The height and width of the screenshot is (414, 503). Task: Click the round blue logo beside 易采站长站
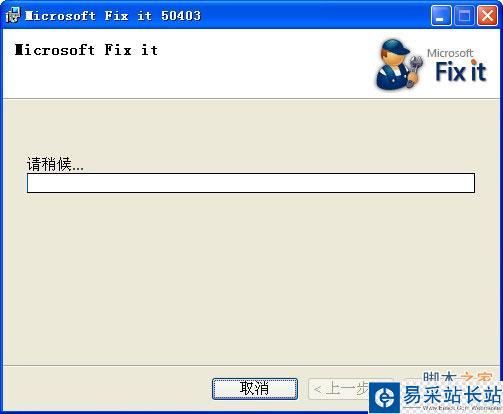tap(384, 397)
